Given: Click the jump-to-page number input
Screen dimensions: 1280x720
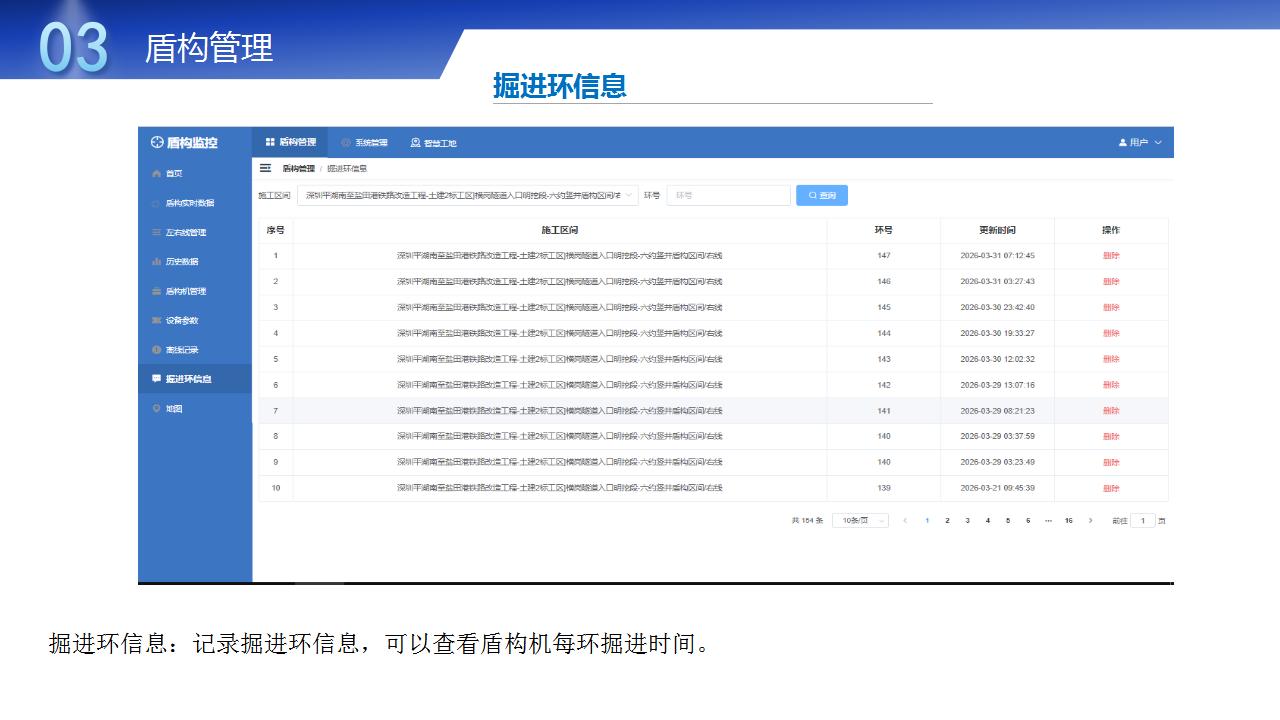Looking at the screenshot, I should (x=1142, y=521).
